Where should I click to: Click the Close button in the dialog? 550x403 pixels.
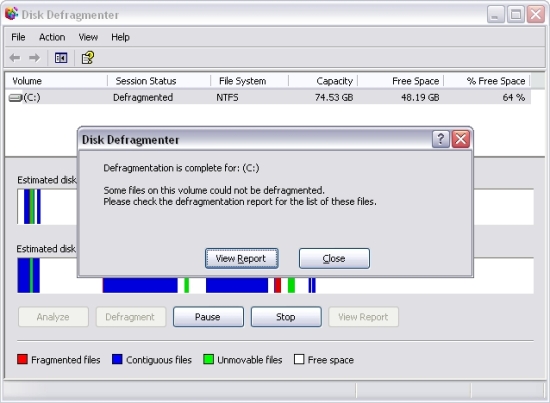334,258
